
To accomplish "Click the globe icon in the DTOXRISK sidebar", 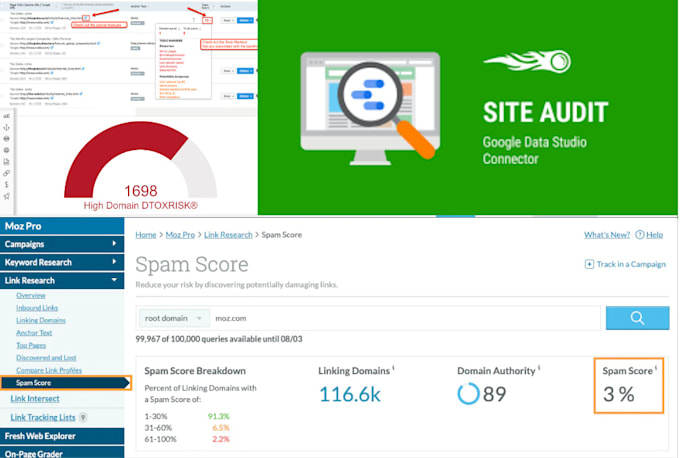I will (7, 150).
